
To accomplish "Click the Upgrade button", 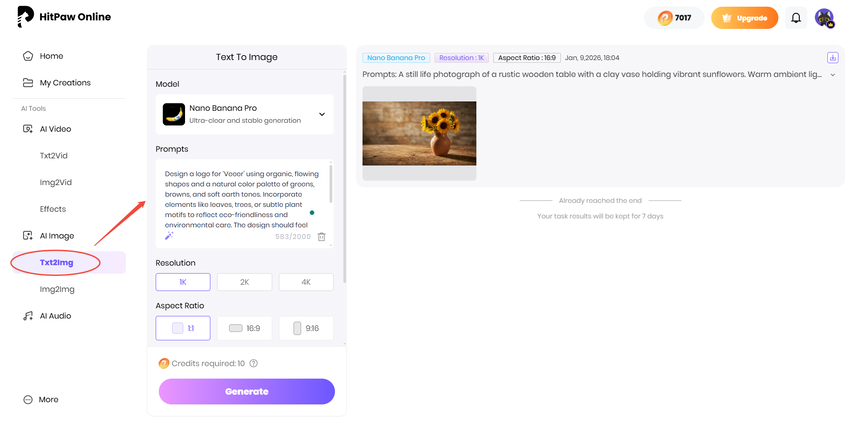I will [x=744, y=18].
